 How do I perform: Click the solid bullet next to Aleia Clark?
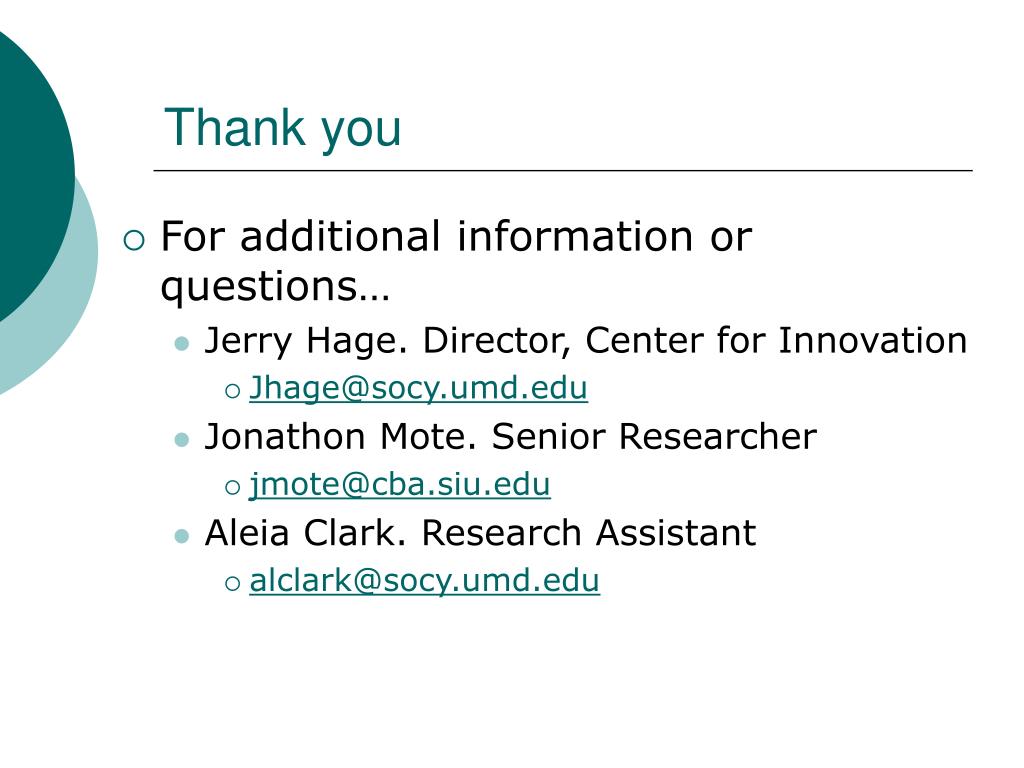coord(182,536)
